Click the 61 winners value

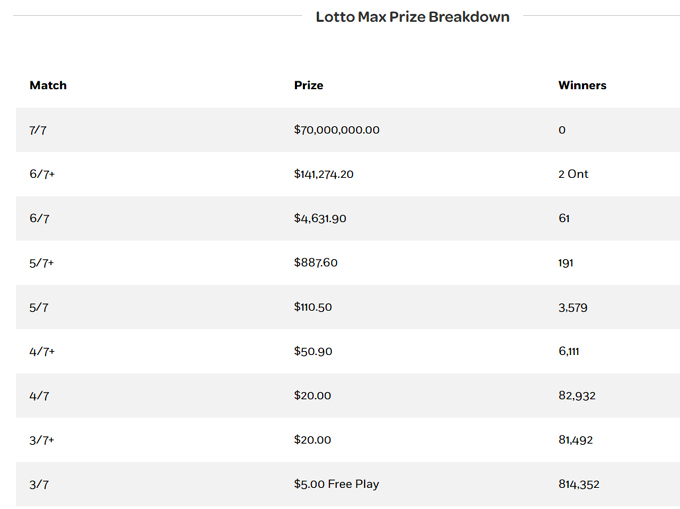tap(564, 218)
